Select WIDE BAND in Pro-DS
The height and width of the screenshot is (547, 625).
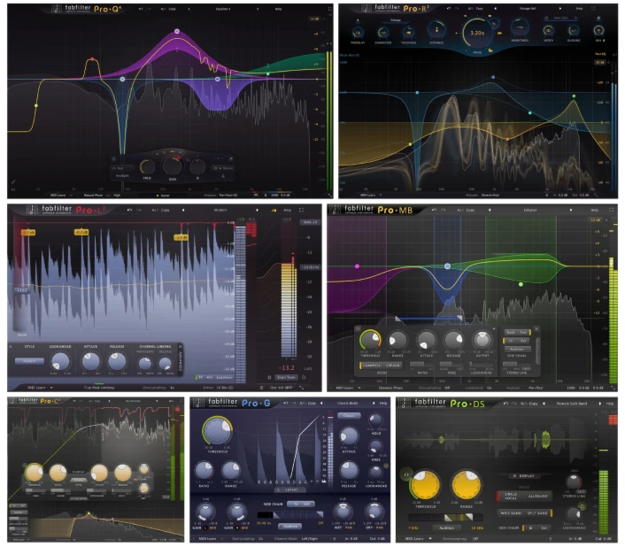tap(511, 513)
